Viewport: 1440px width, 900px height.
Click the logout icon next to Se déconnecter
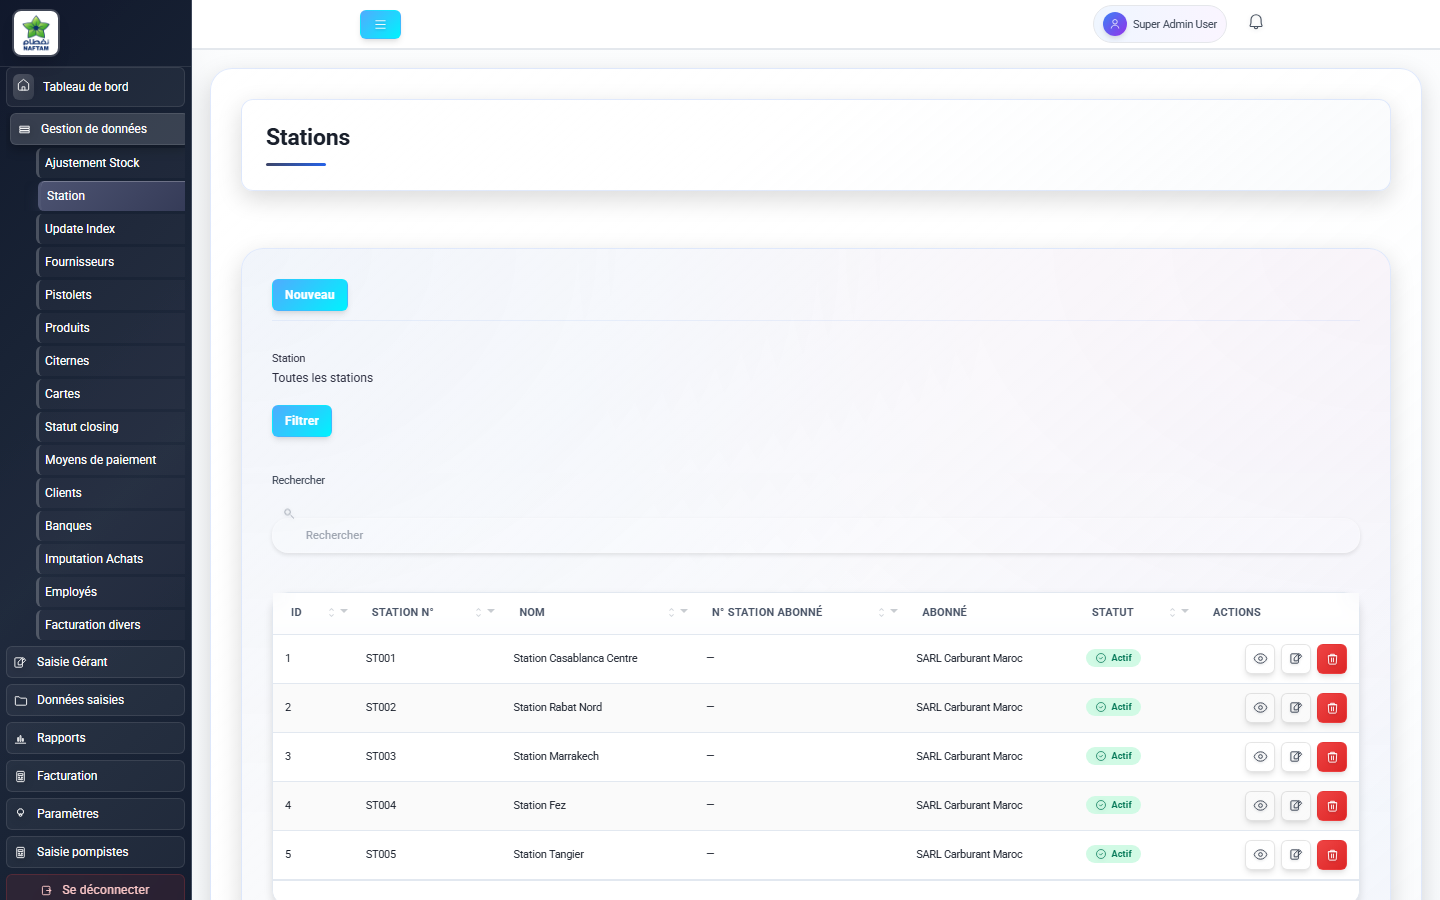[x=46, y=890]
